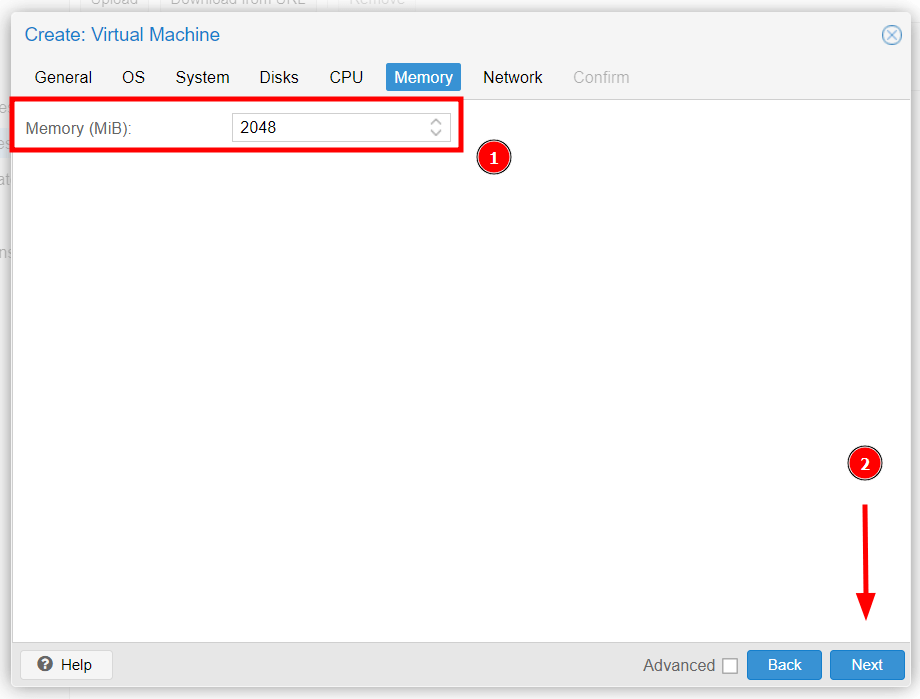Open the Network tab
920x699 pixels.
pyautogui.click(x=512, y=77)
